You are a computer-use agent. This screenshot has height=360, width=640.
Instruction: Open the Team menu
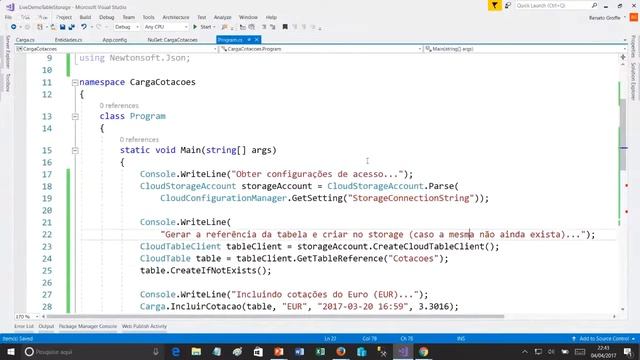tap(129, 17)
